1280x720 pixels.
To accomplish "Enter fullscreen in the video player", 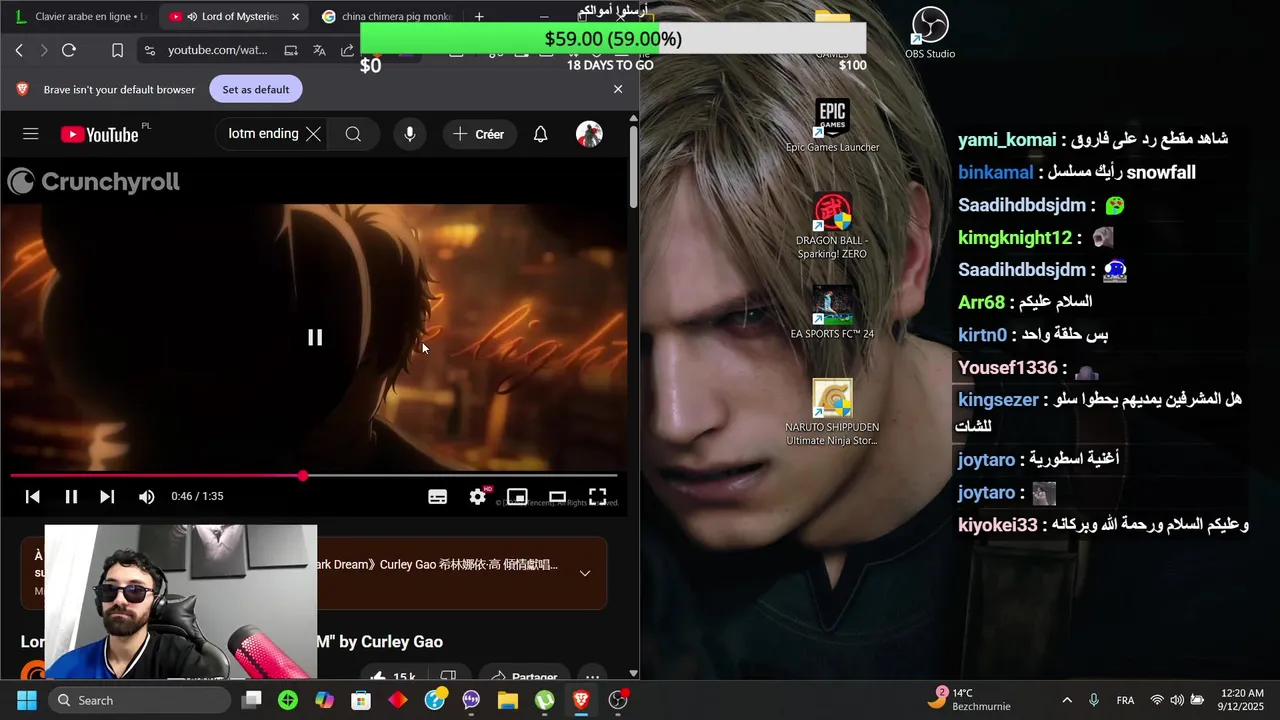I will point(597,496).
